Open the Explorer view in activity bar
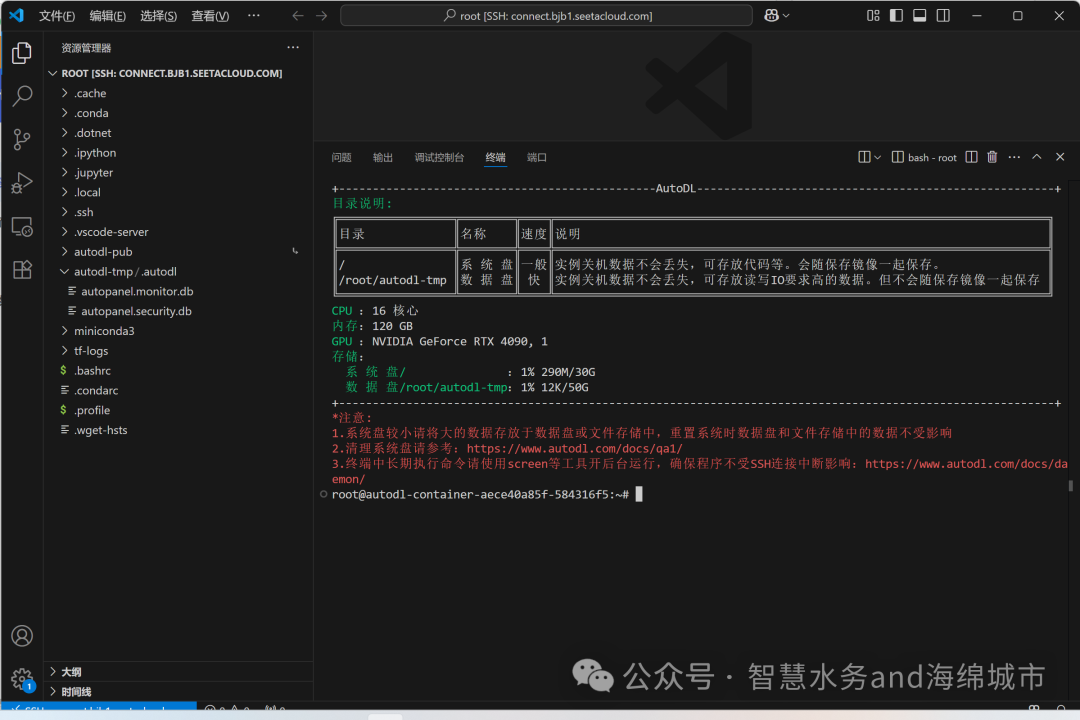1080x720 pixels. pyautogui.click(x=22, y=53)
